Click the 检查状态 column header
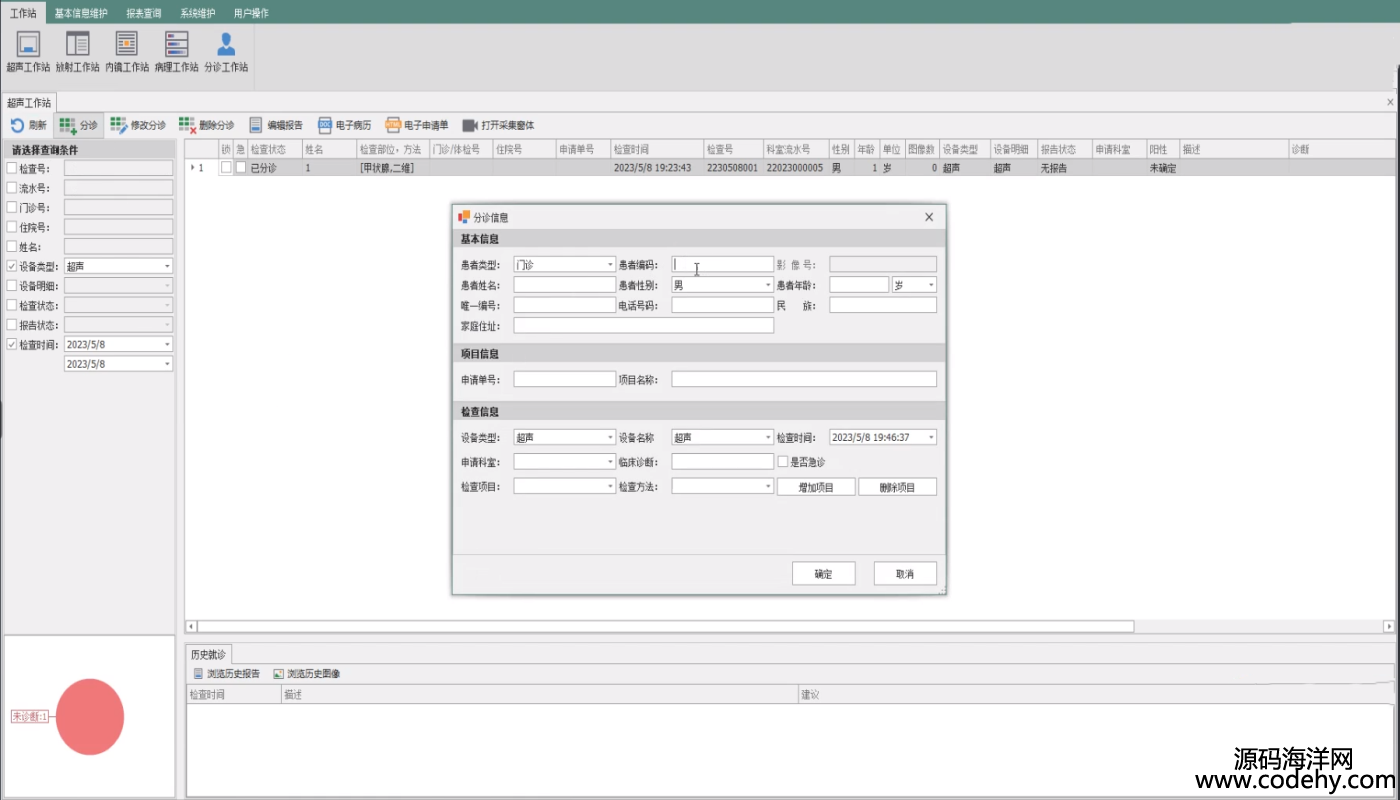Viewport: 1400px width, 800px height. pos(275,149)
